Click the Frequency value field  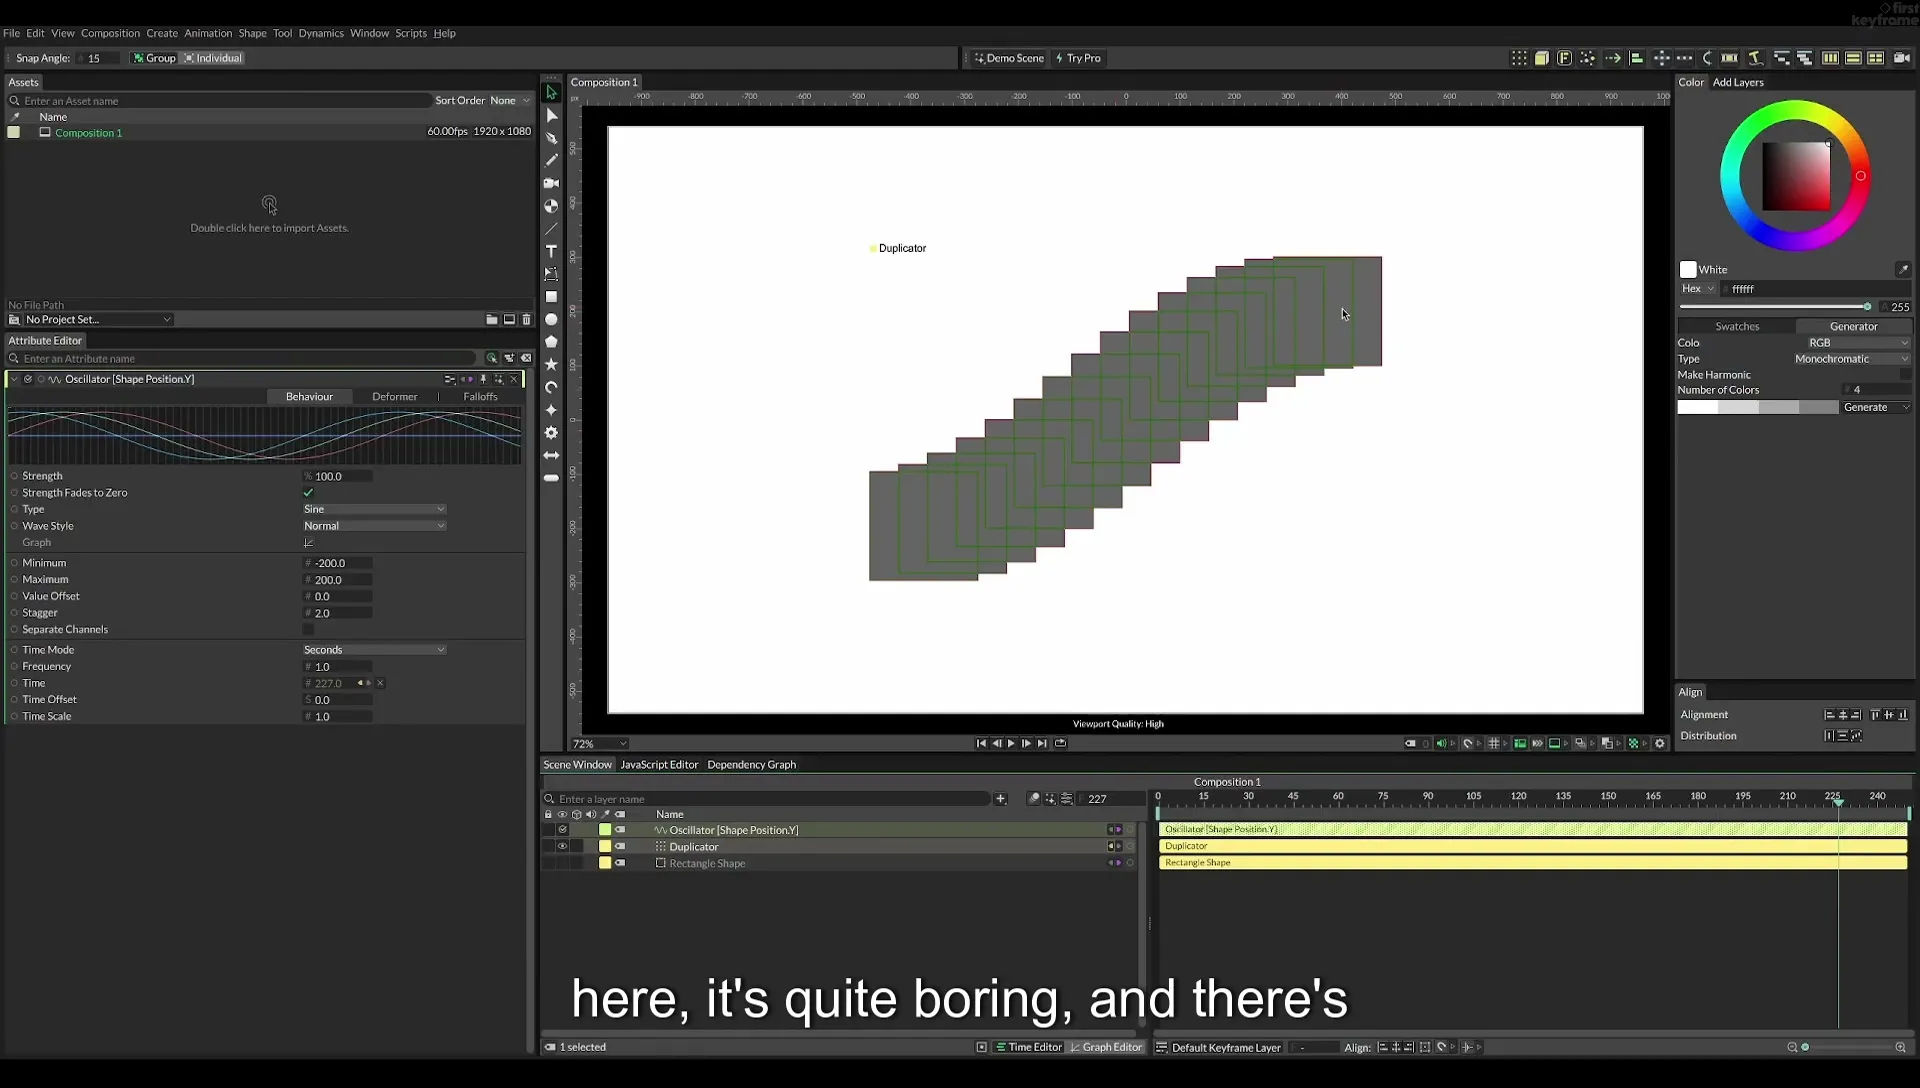coord(338,667)
